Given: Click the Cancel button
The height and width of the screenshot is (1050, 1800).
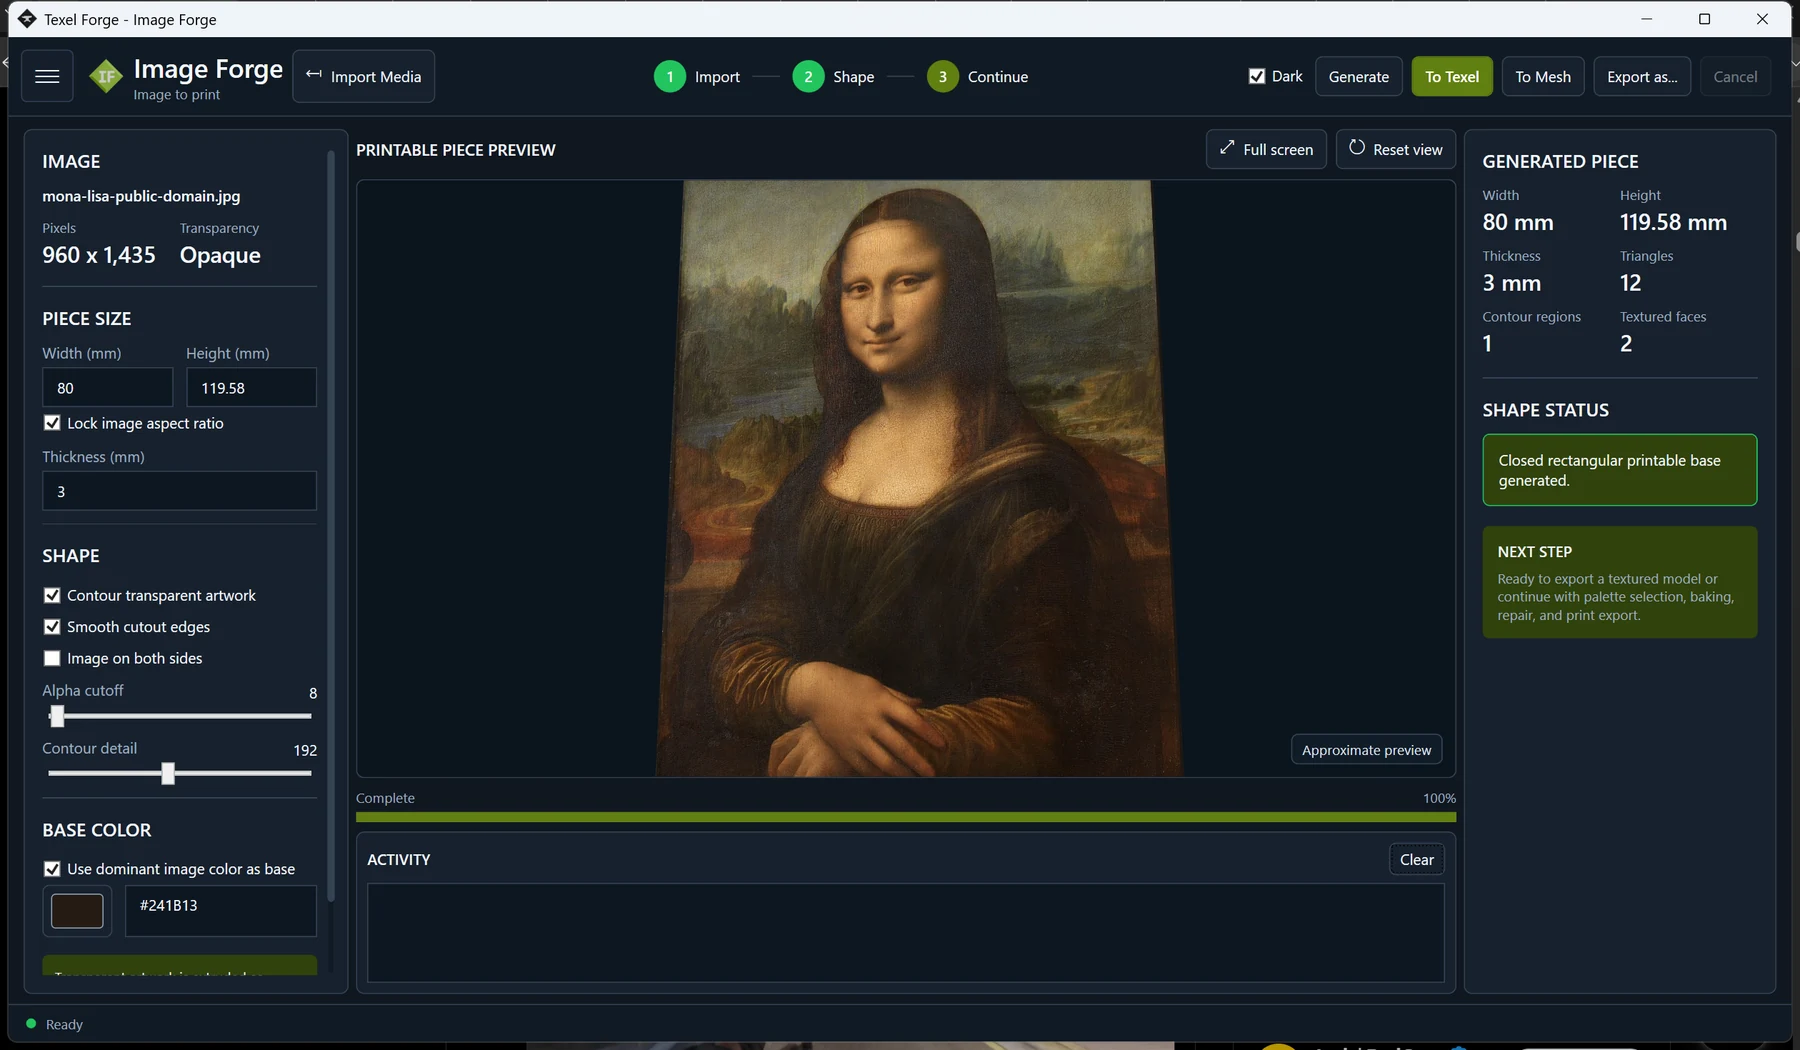Looking at the screenshot, I should tap(1735, 76).
